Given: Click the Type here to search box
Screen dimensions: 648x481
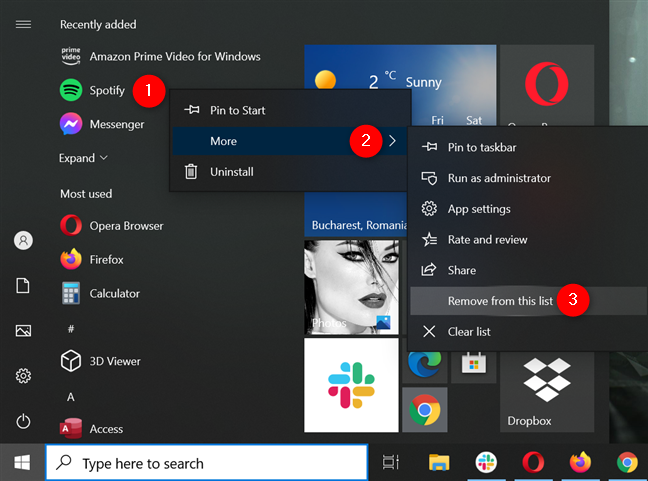Looking at the screenshot, I should click(x=208, y=463).
